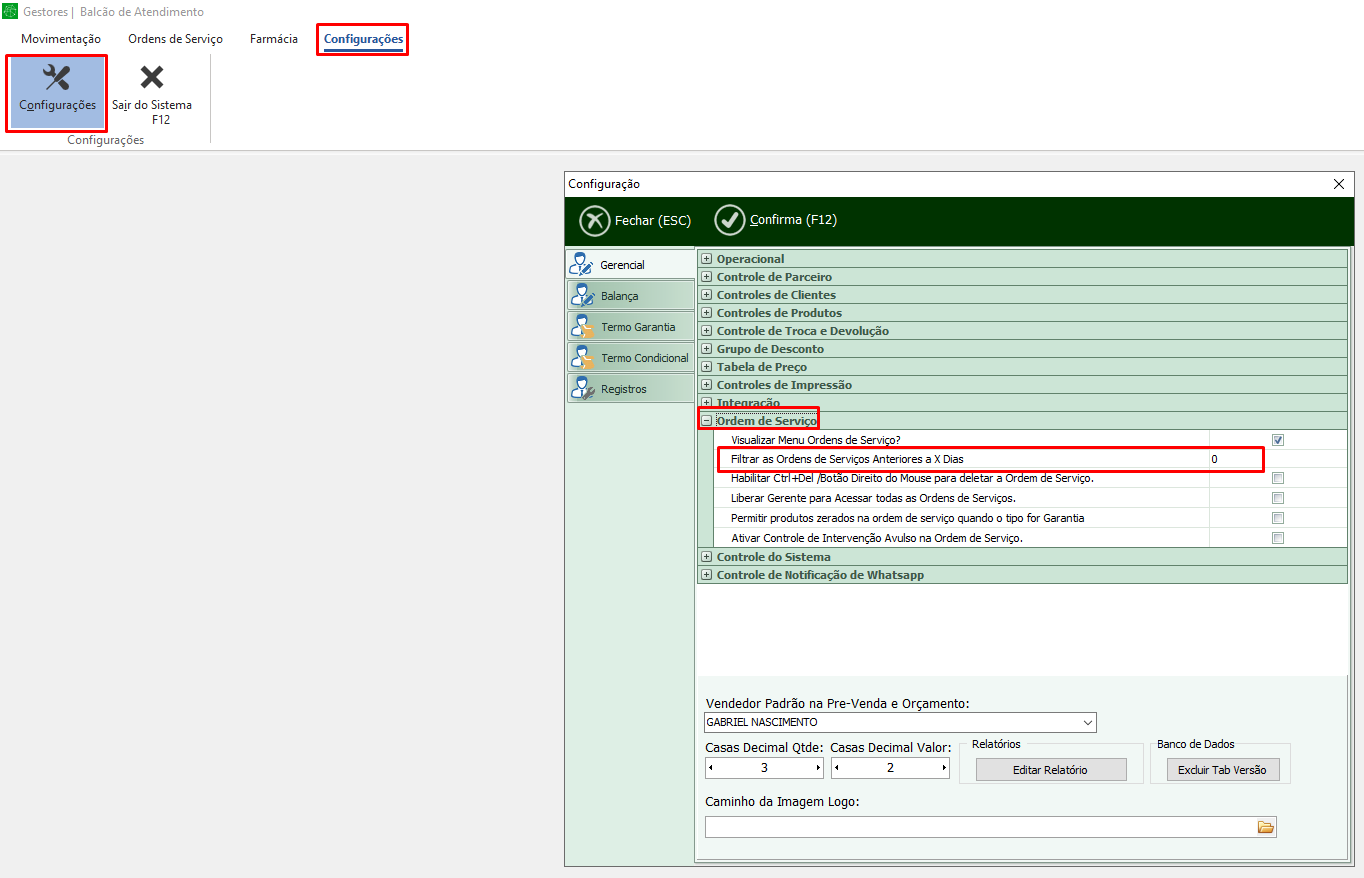Screen dimensions: 1364x878
Task: Check Ativar Controle de Intervenção Avulso
Action: point(1278,538)
